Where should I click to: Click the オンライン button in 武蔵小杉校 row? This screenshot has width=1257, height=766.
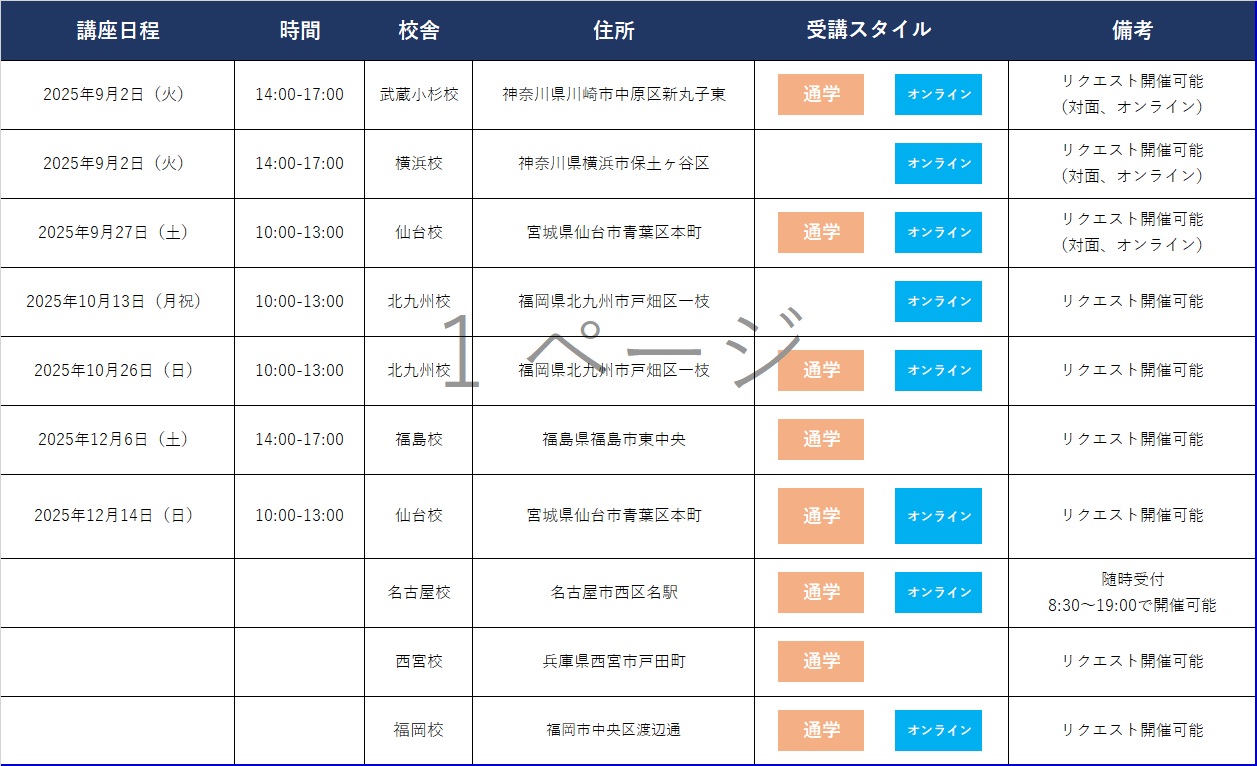(x=938, y=95)
